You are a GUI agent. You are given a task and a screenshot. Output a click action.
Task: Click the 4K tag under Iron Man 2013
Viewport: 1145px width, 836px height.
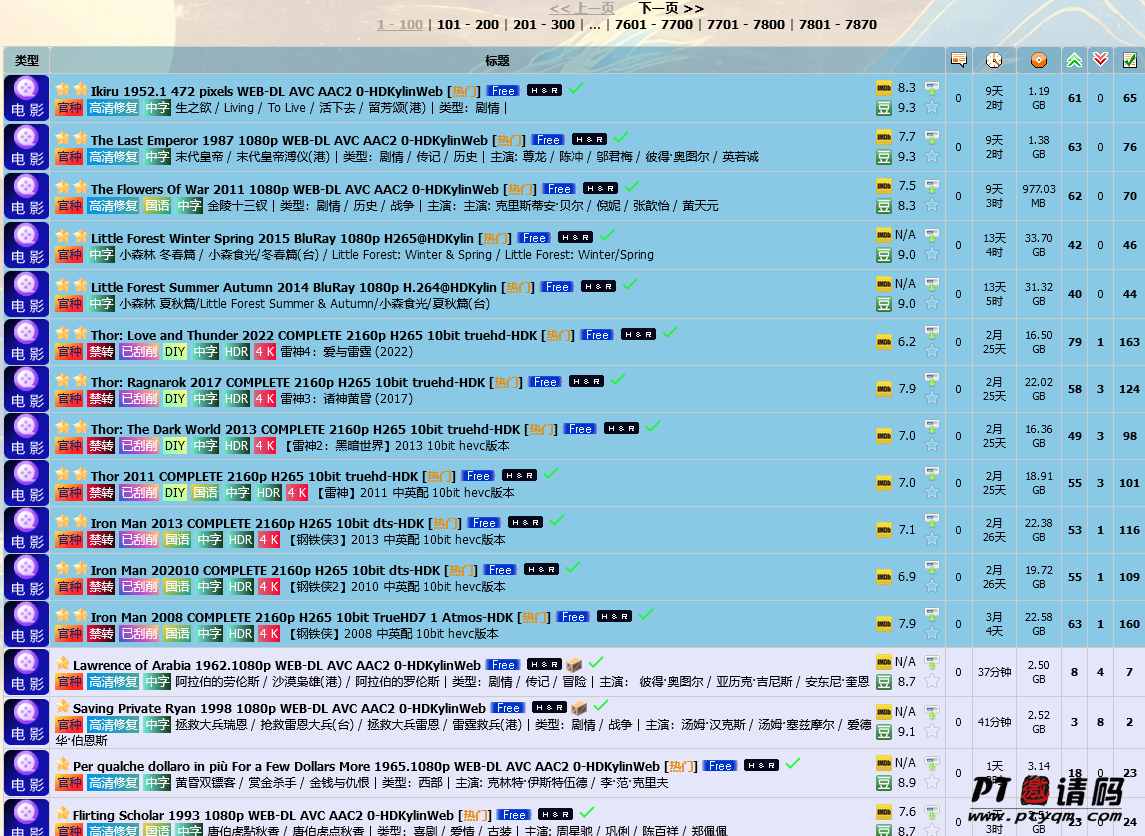tap(268, 540)
